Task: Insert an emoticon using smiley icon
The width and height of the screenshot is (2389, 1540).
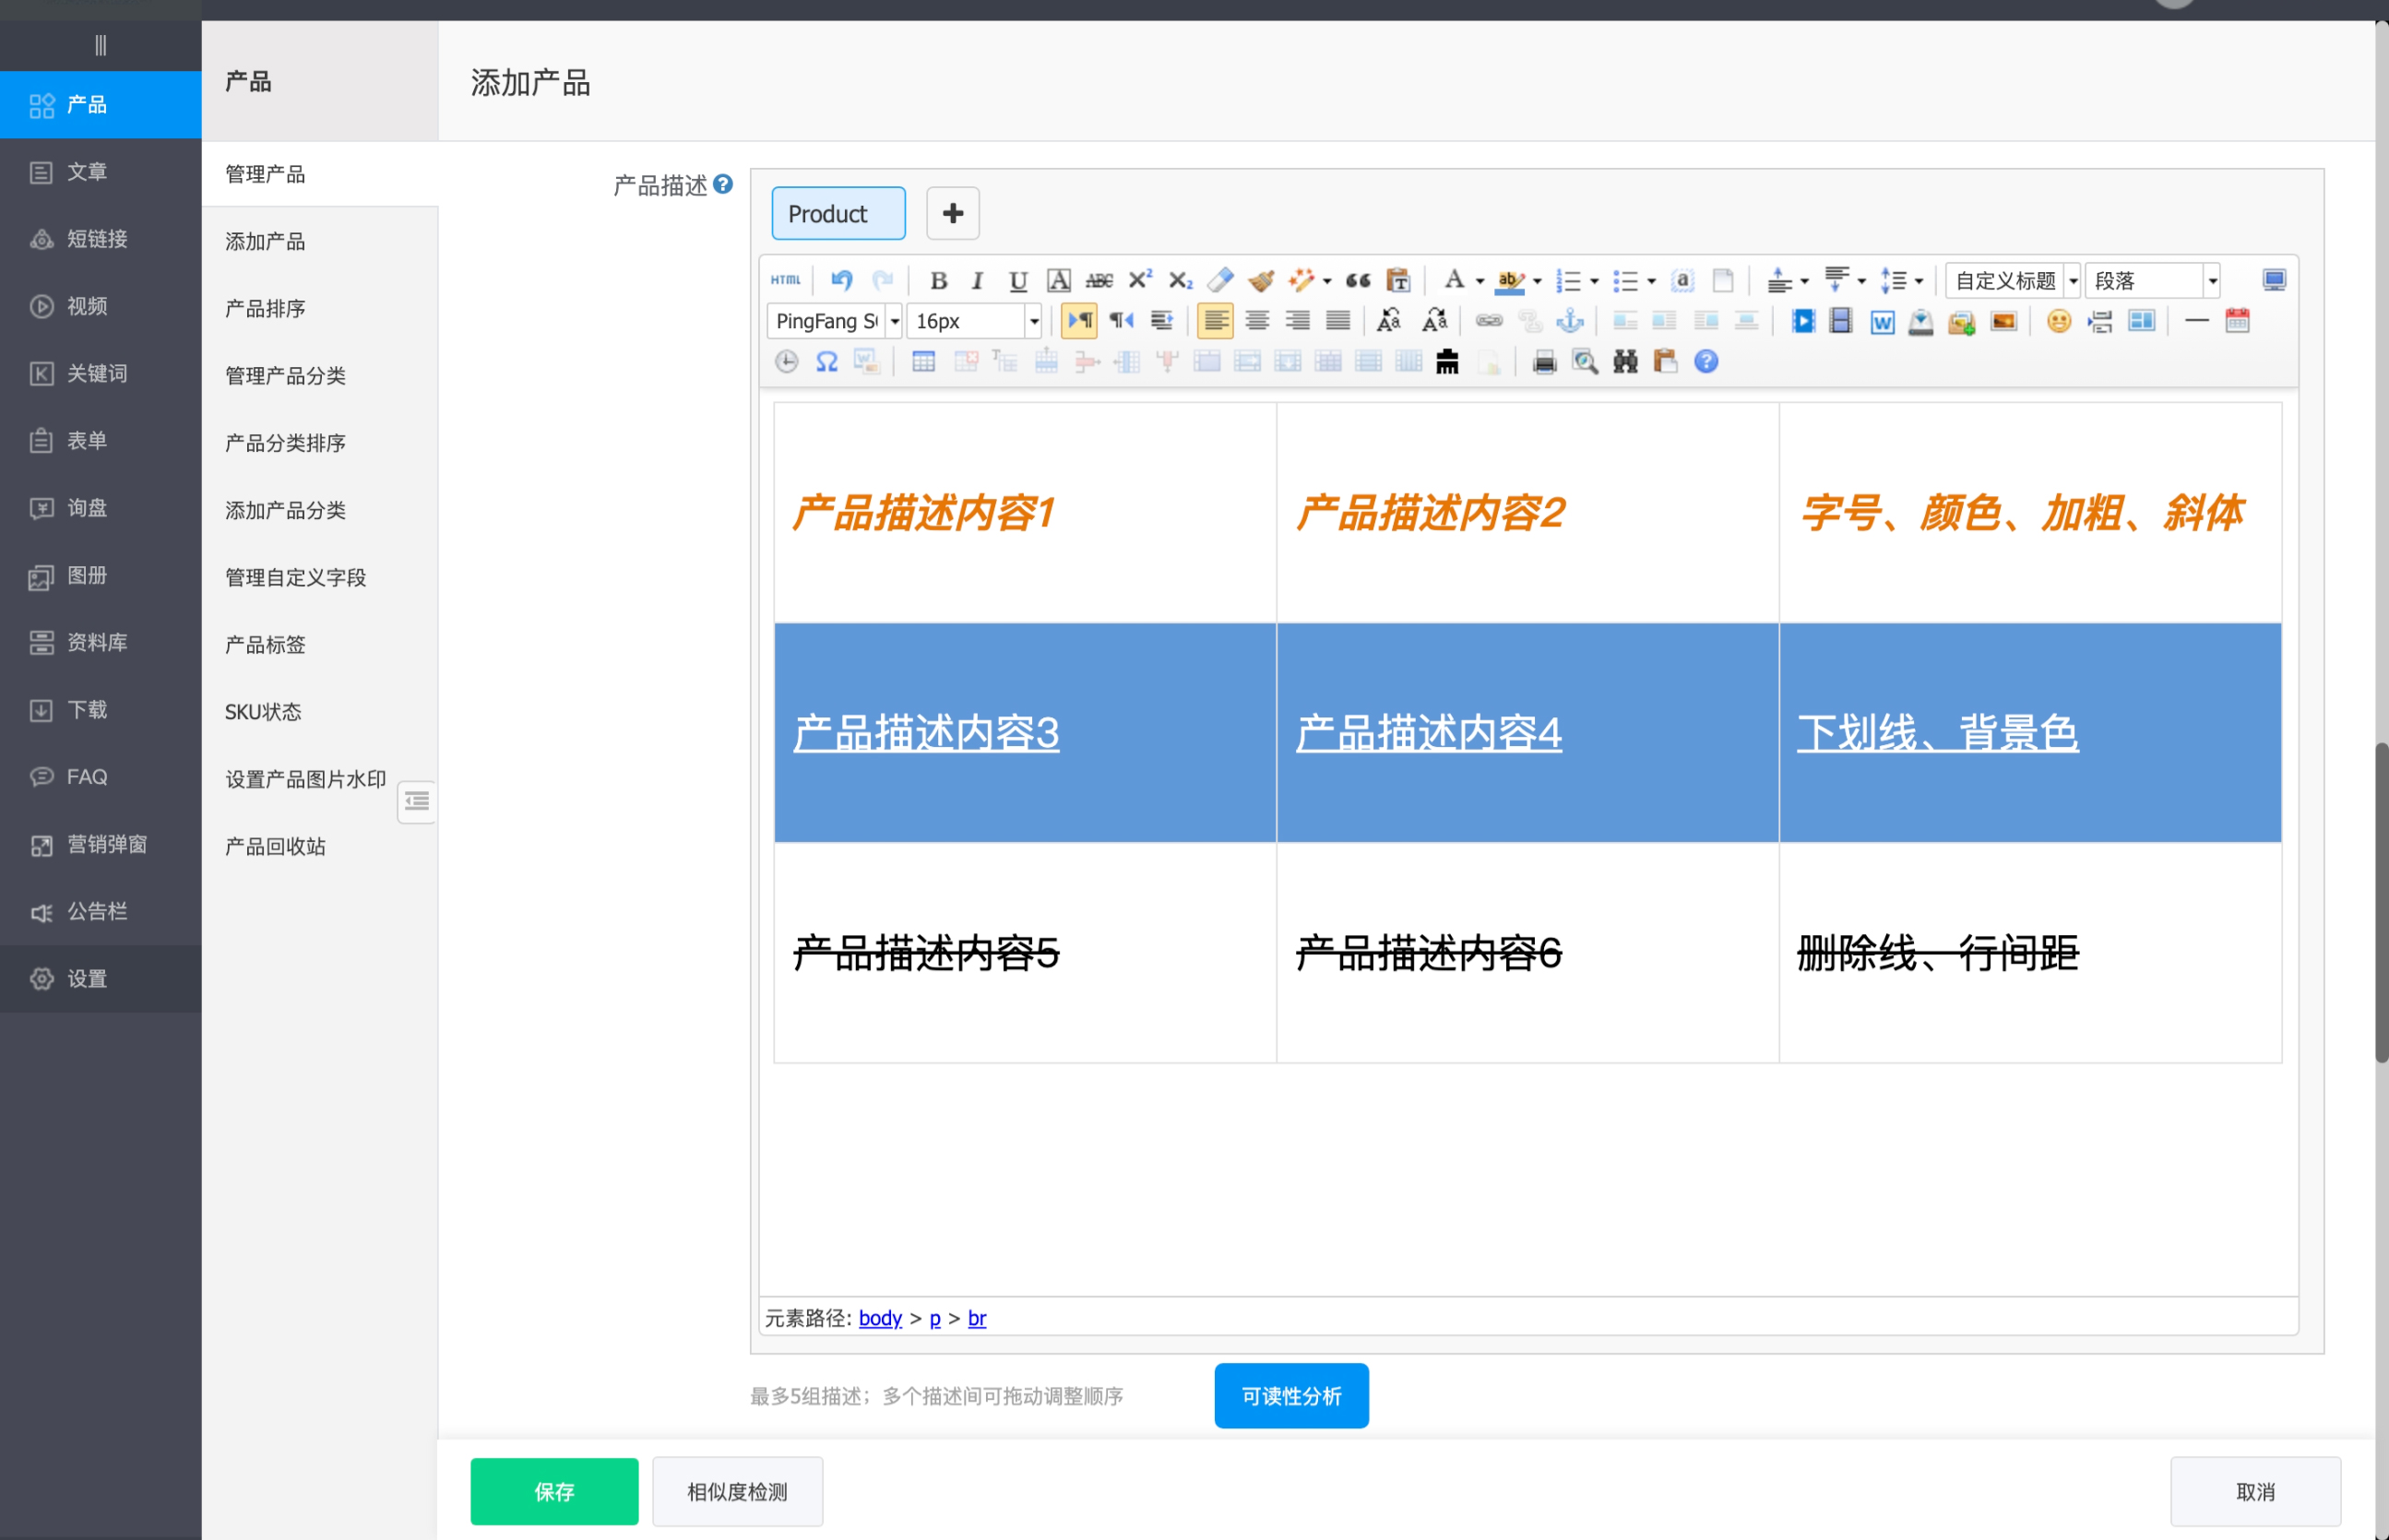Action: pos(2058,321)
